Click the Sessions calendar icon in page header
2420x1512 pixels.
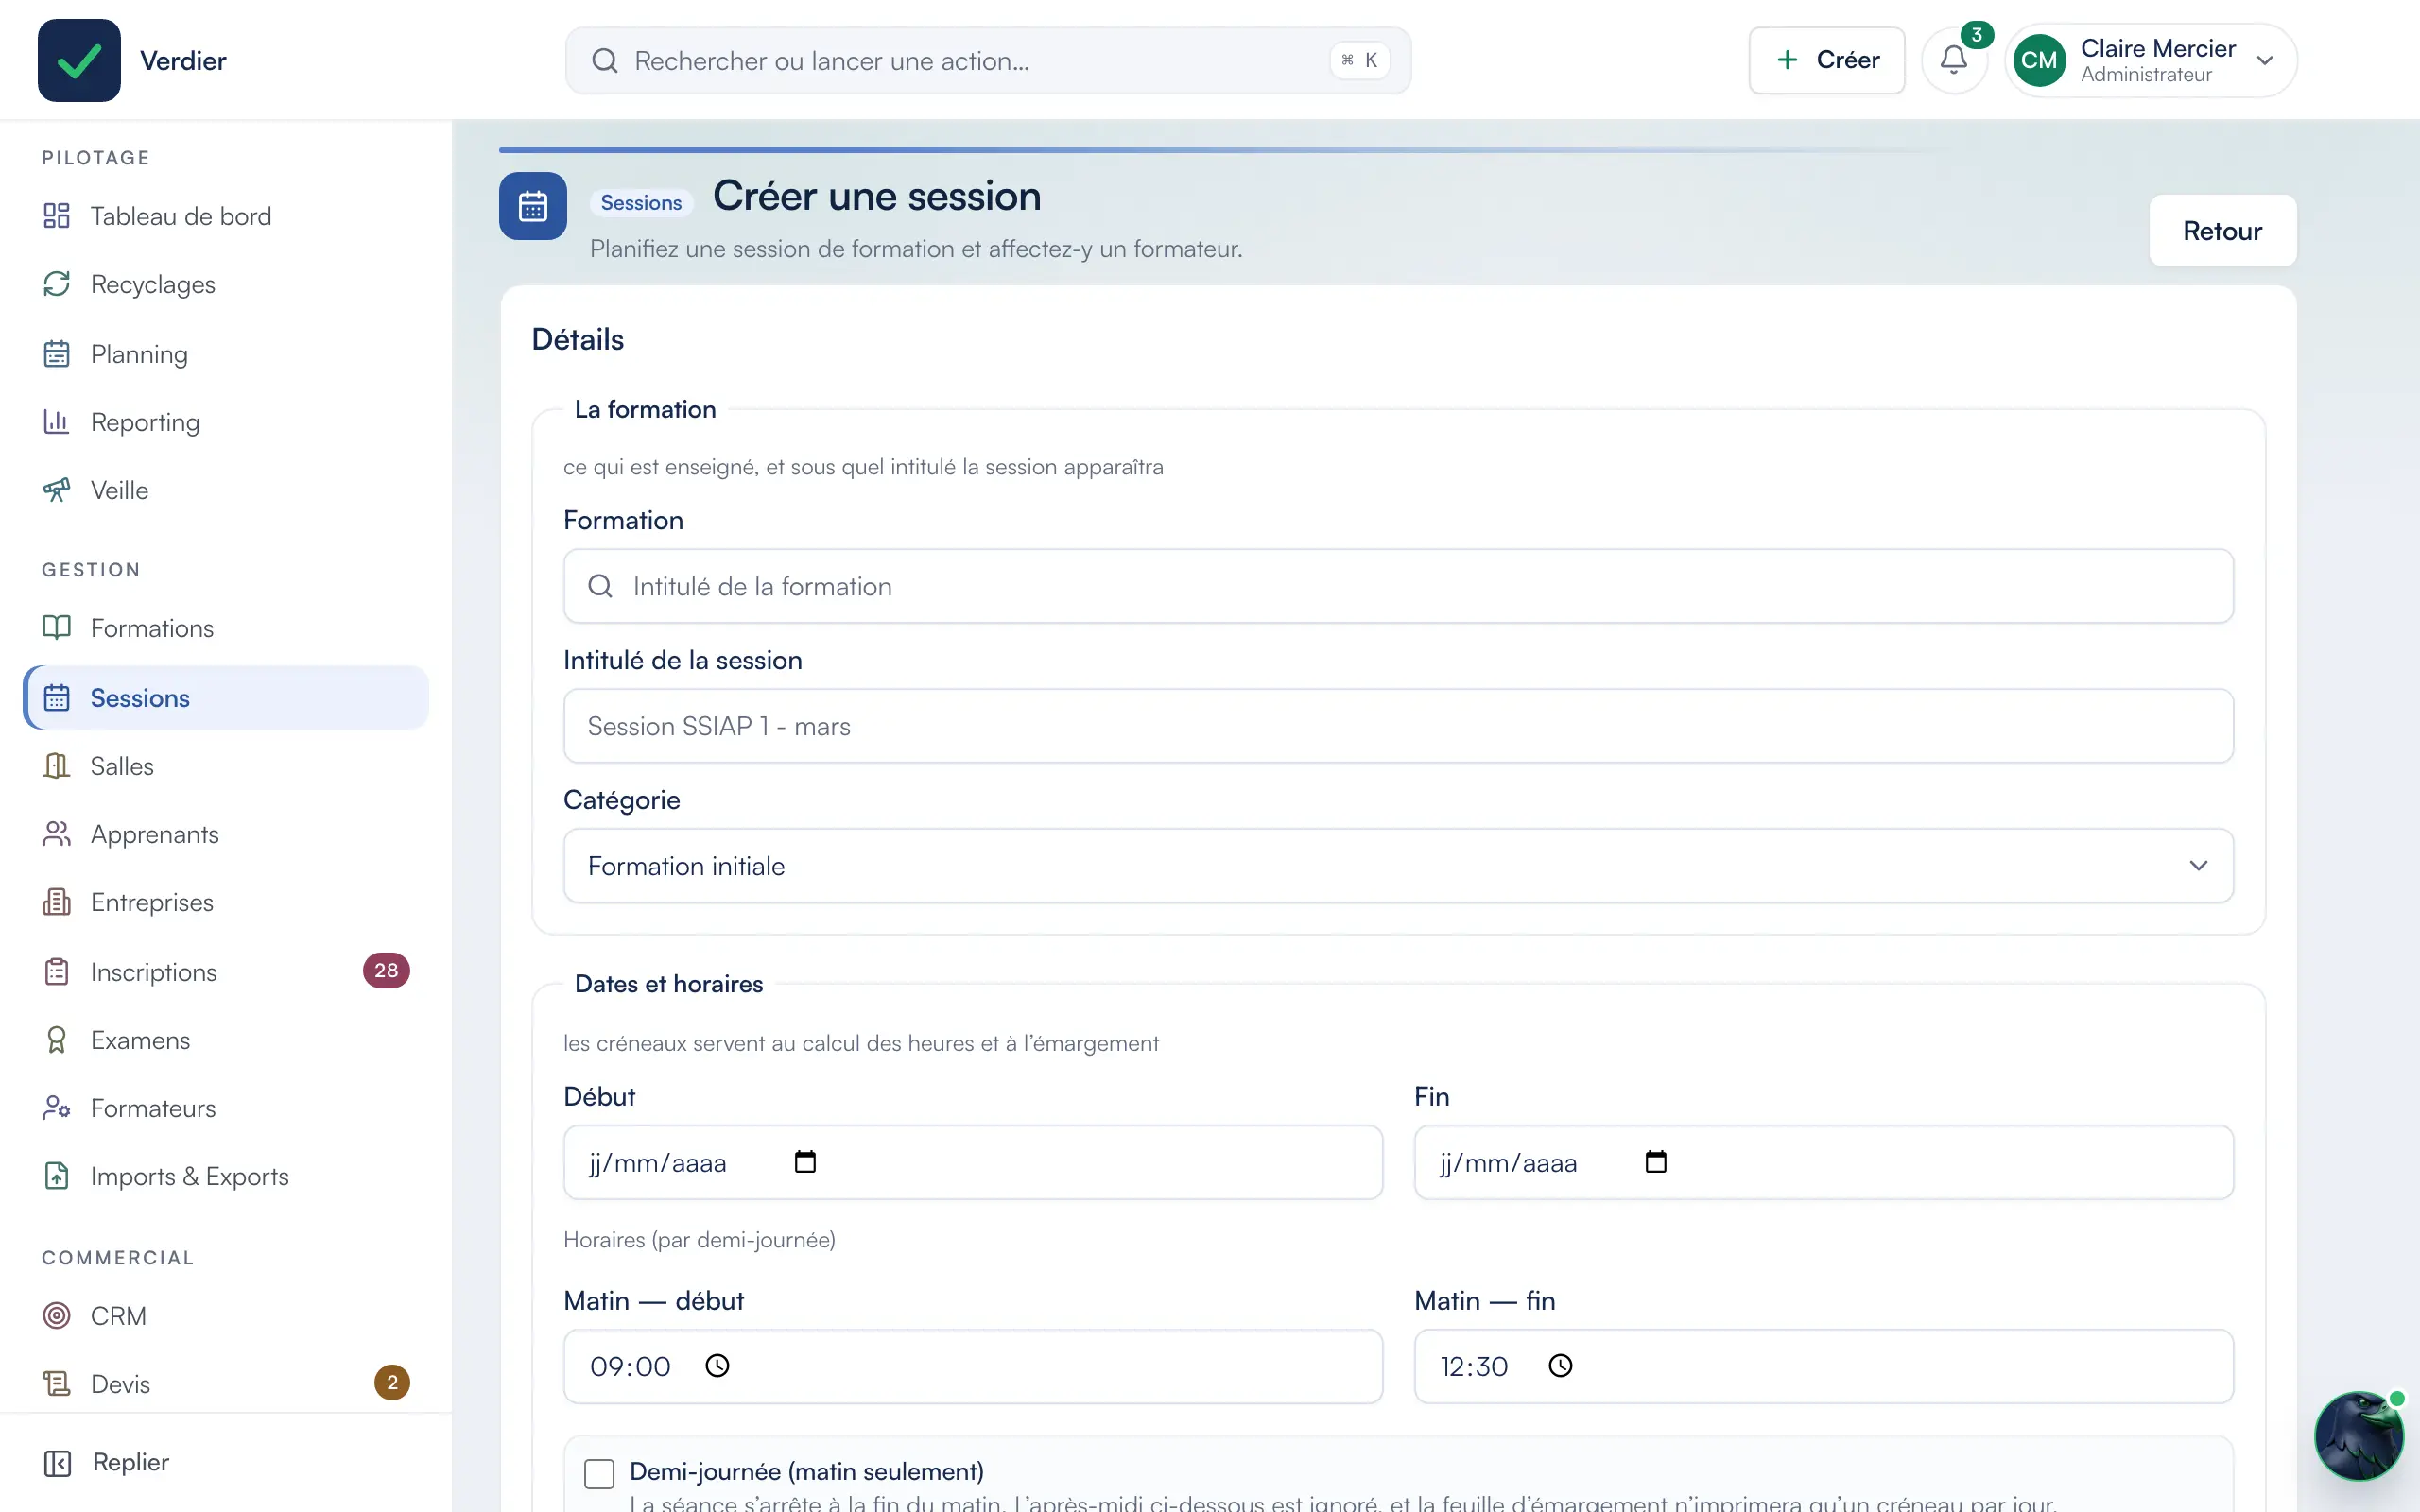533,206
